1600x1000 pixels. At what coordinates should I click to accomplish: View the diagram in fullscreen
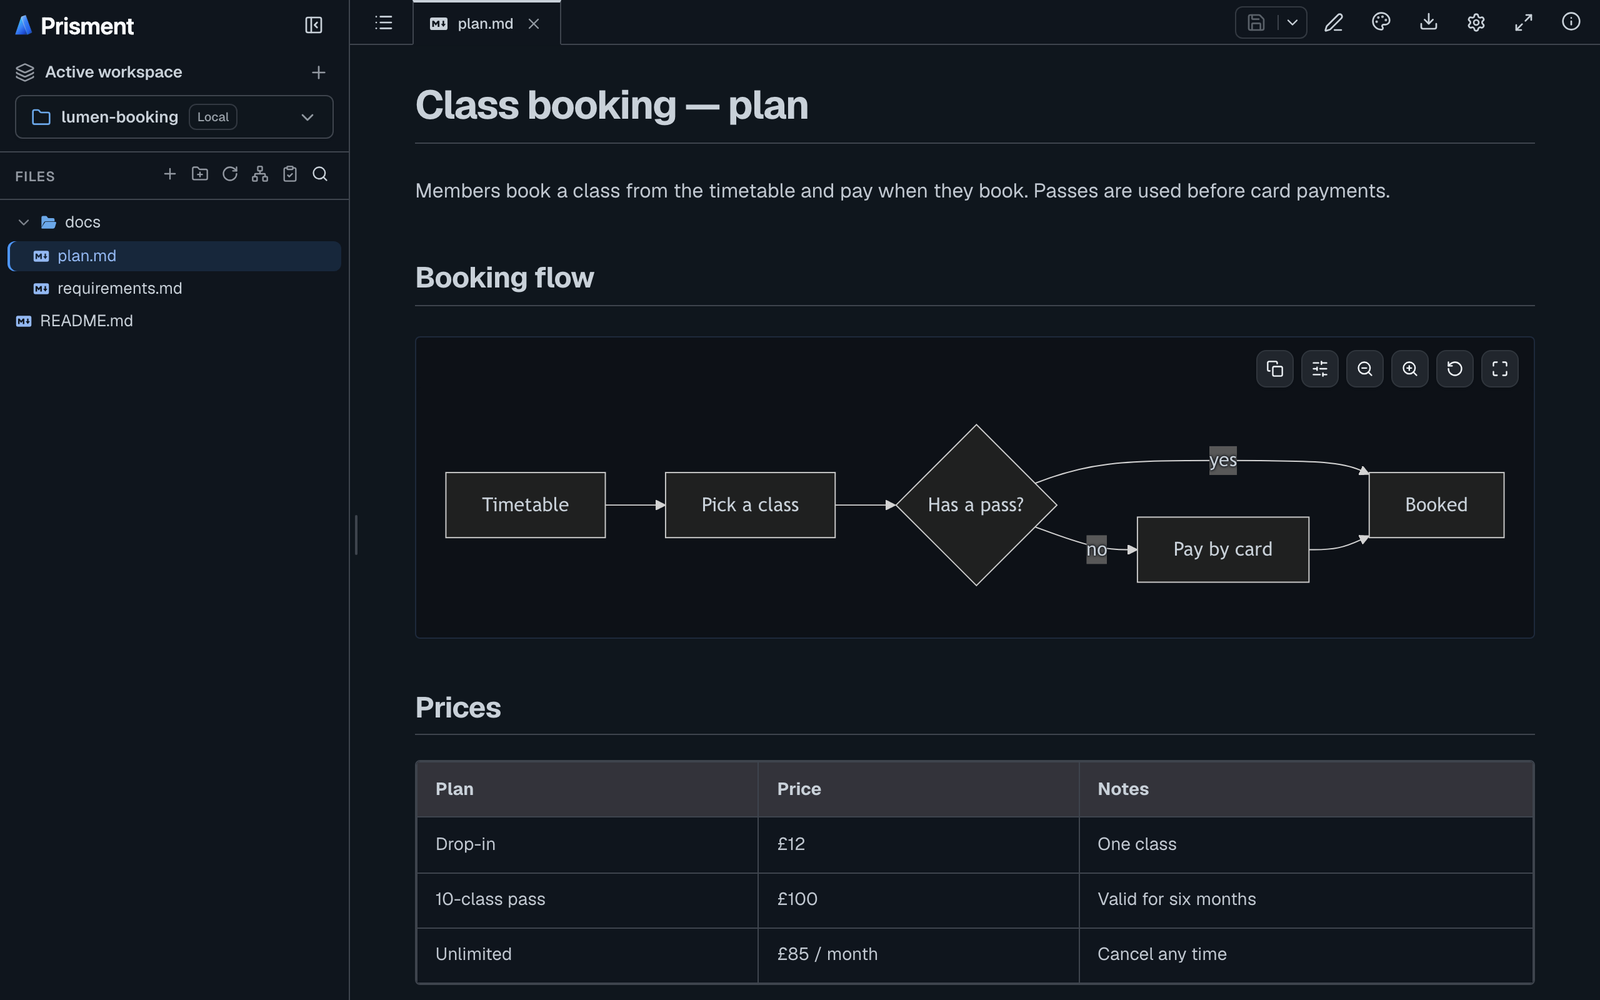pos(1500,369)
